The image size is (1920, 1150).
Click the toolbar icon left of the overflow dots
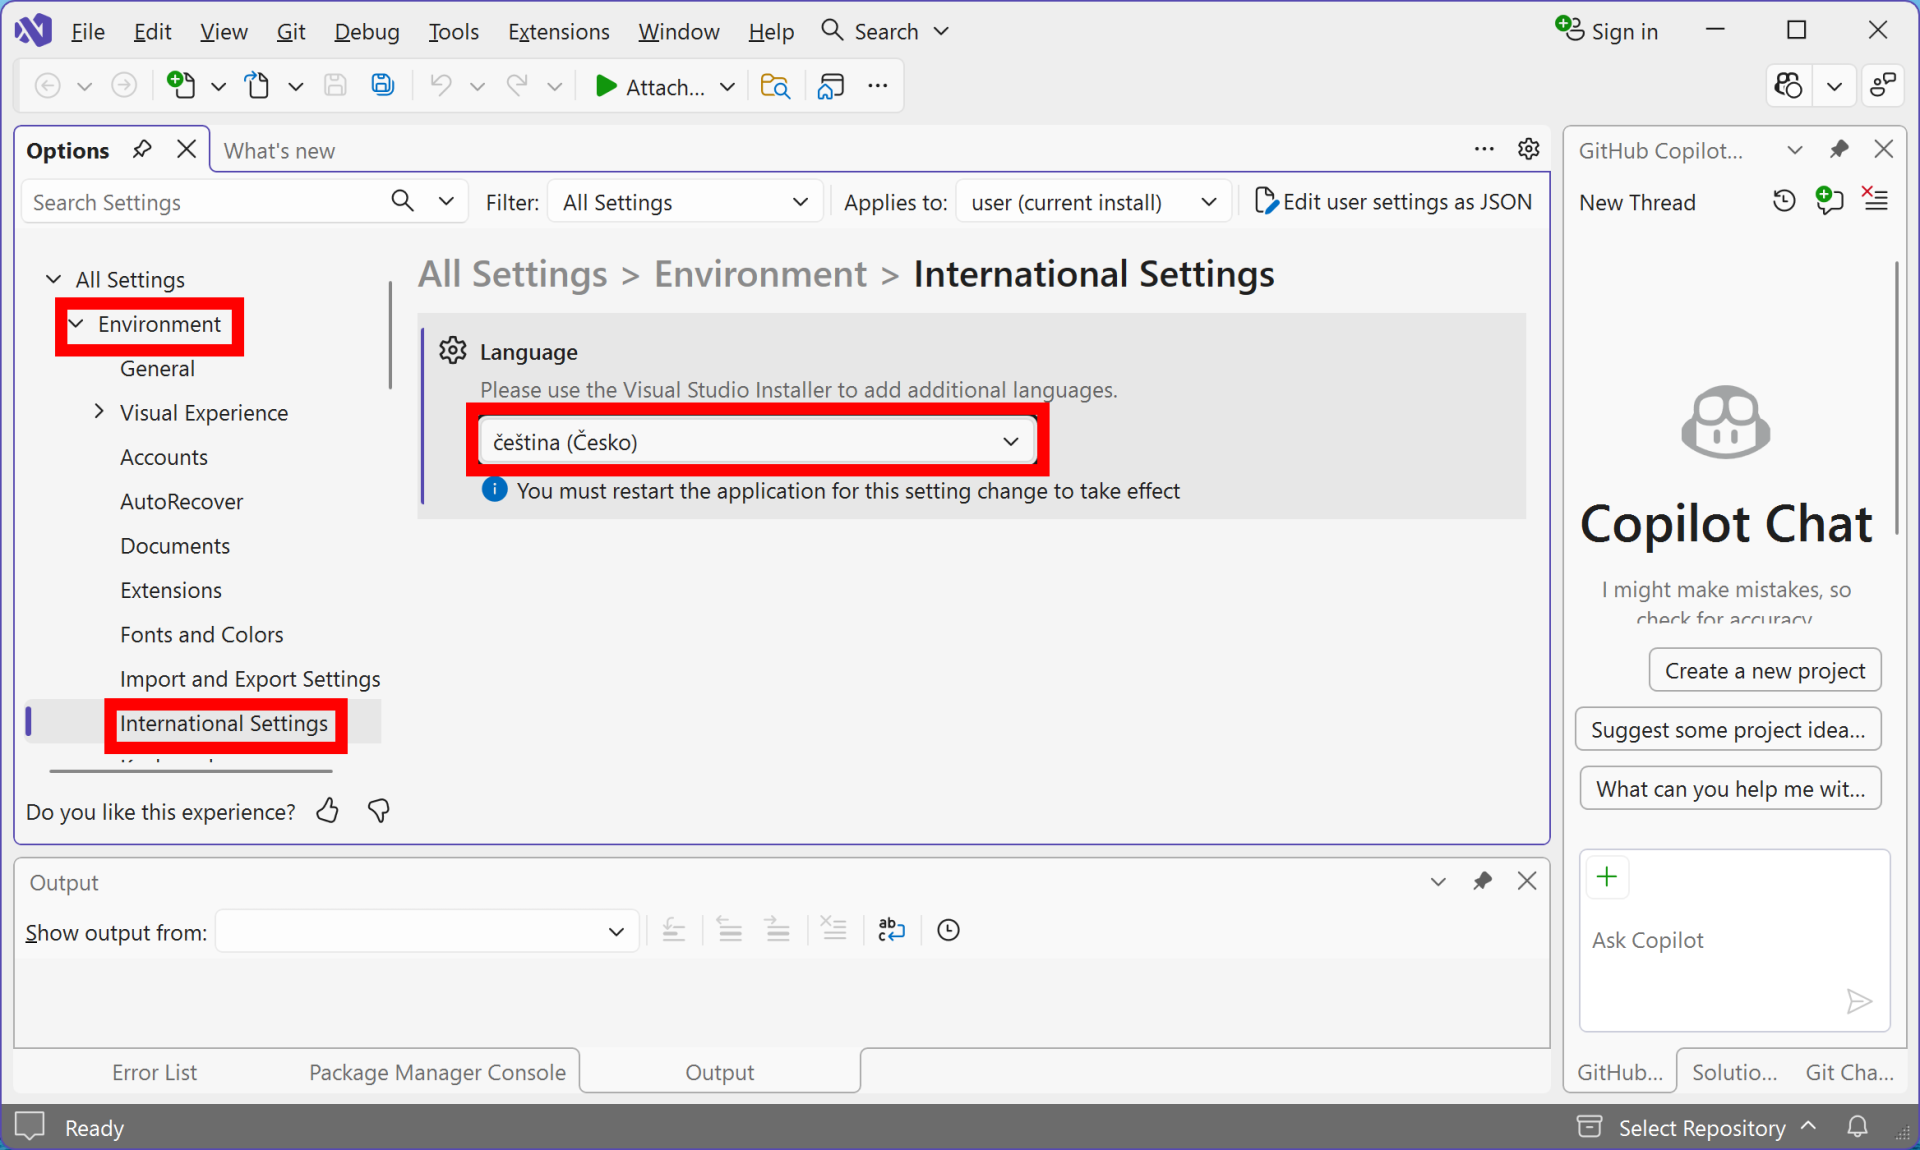[x=831, y=87]
